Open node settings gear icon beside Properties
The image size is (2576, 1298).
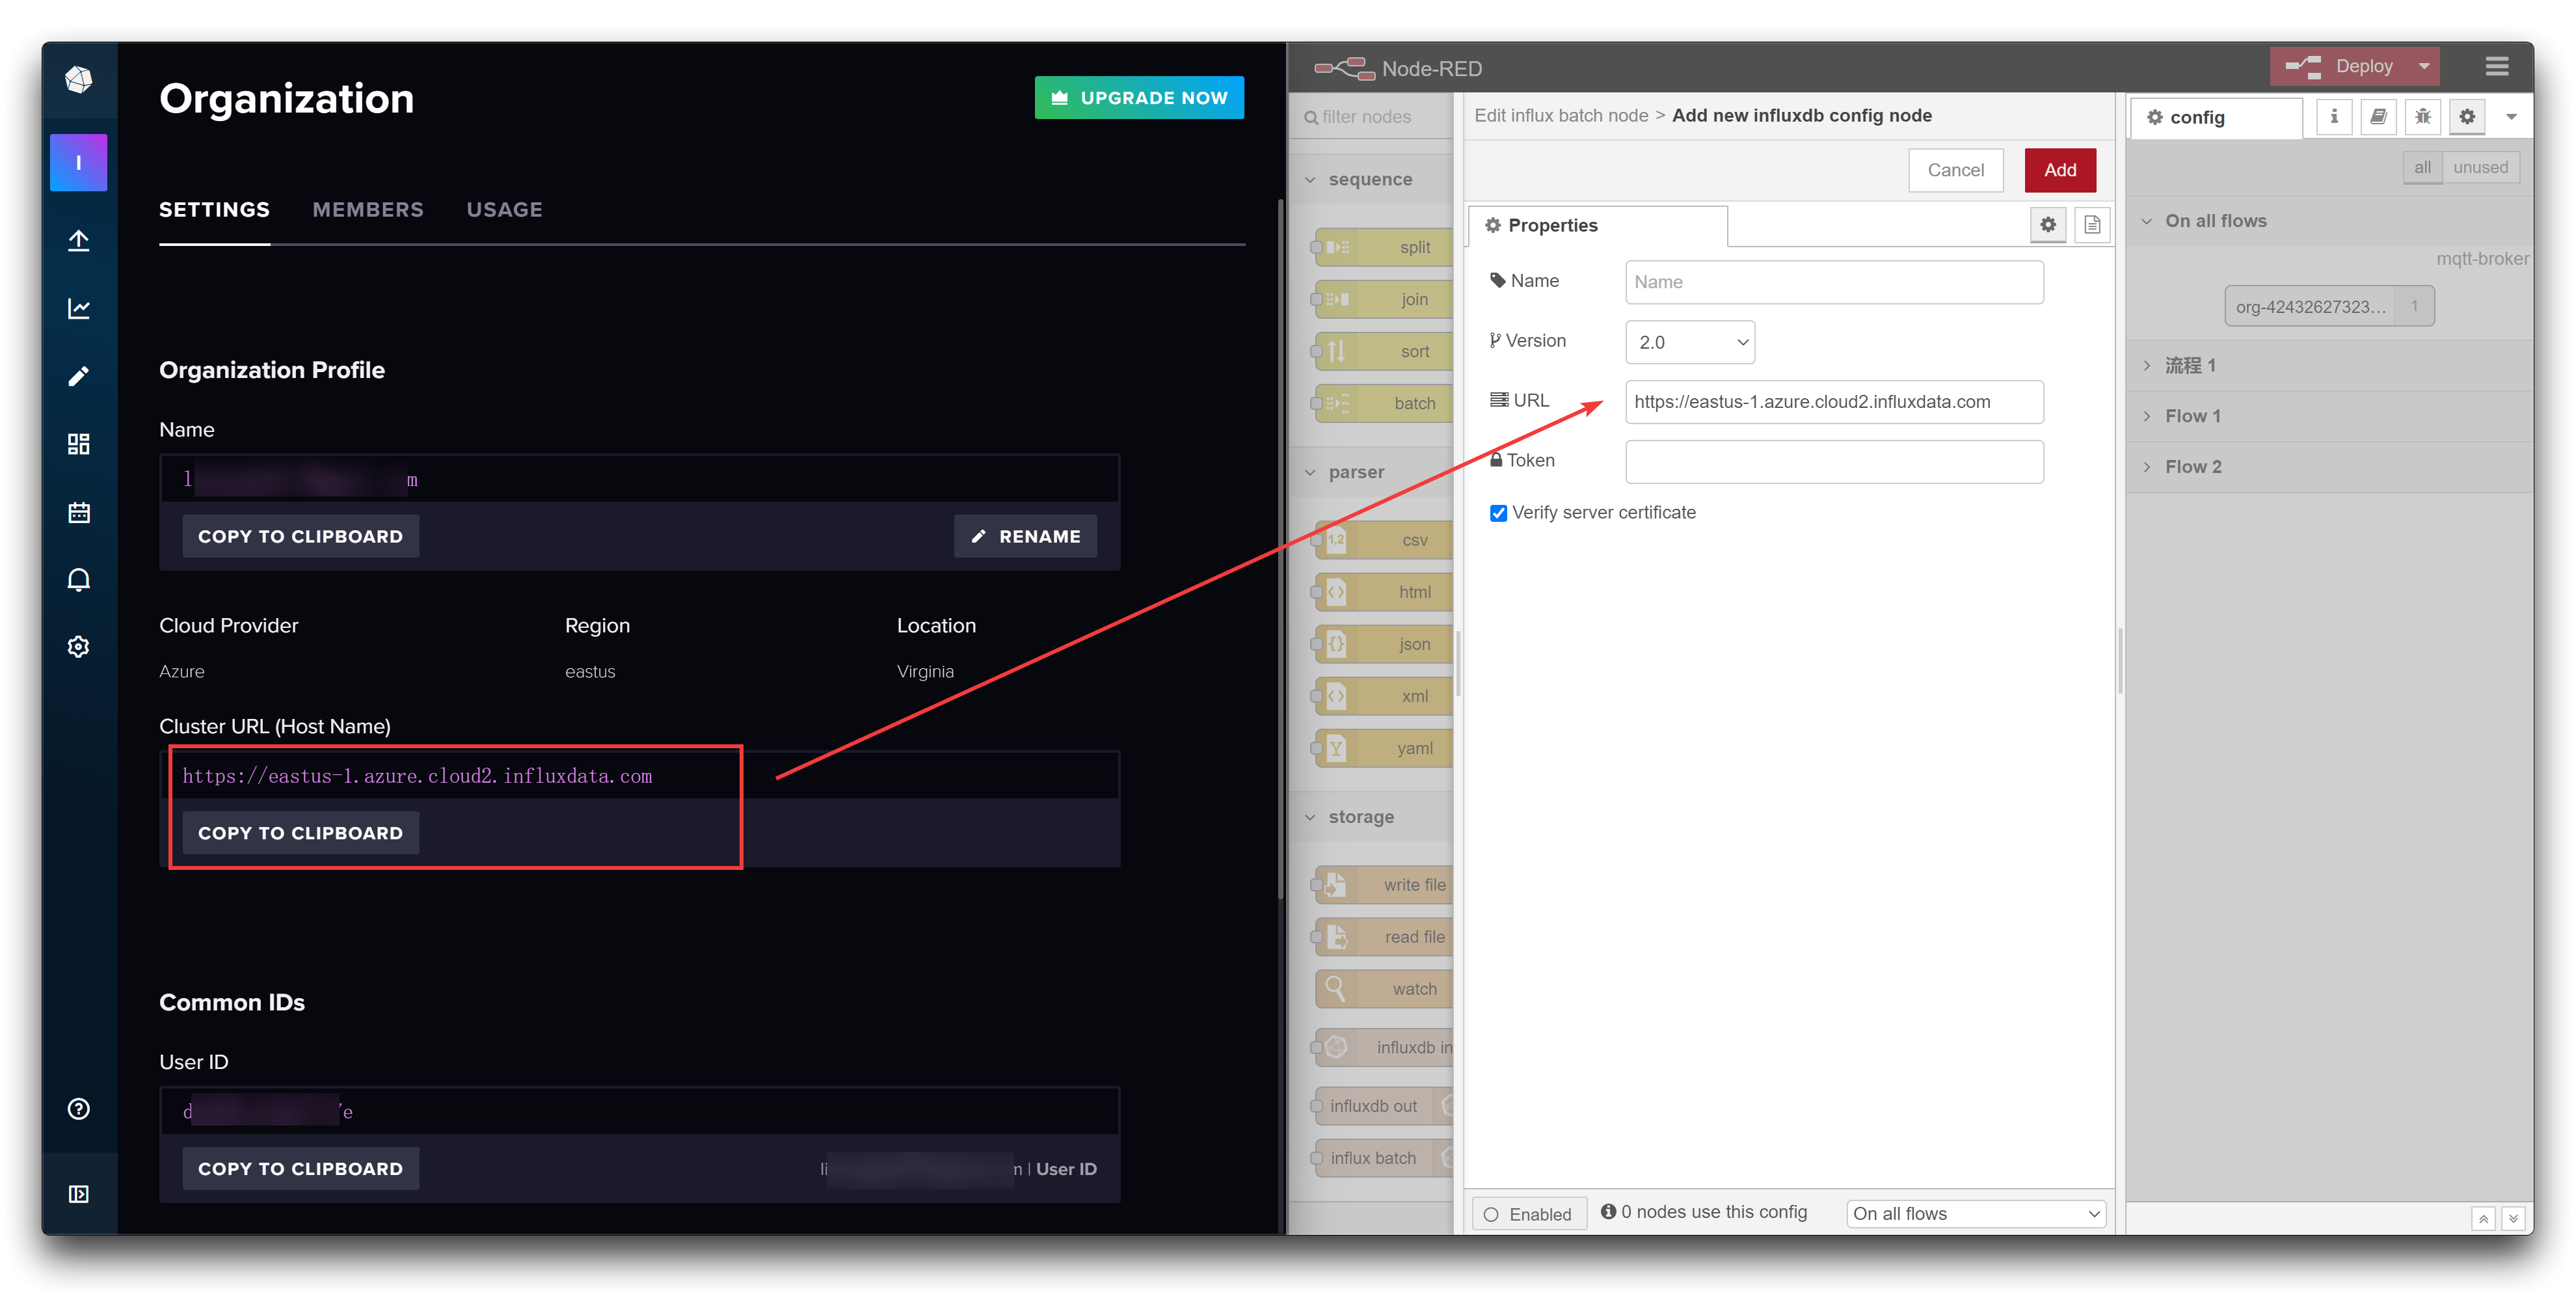(2048, 225)
